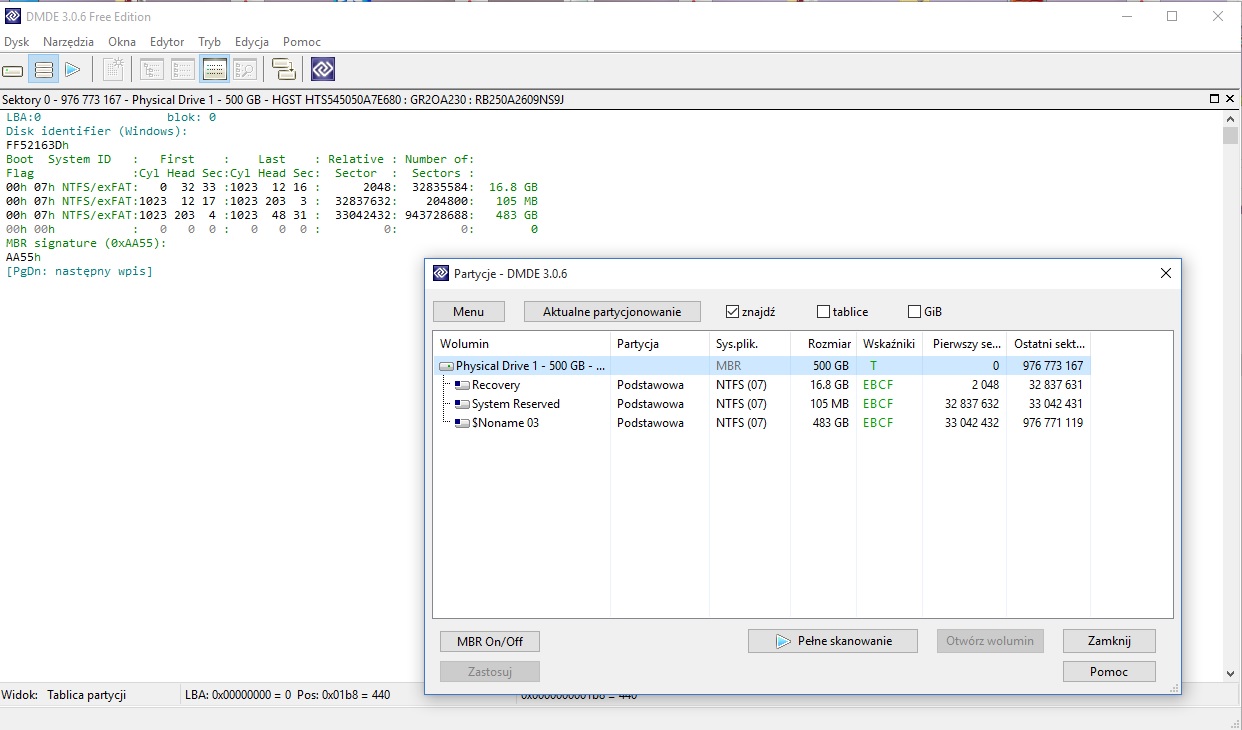1242x730 pixels.
Task: Click the disabled Otwórz wolumin button
Action: pyautogui.click(x=989, y=640)
